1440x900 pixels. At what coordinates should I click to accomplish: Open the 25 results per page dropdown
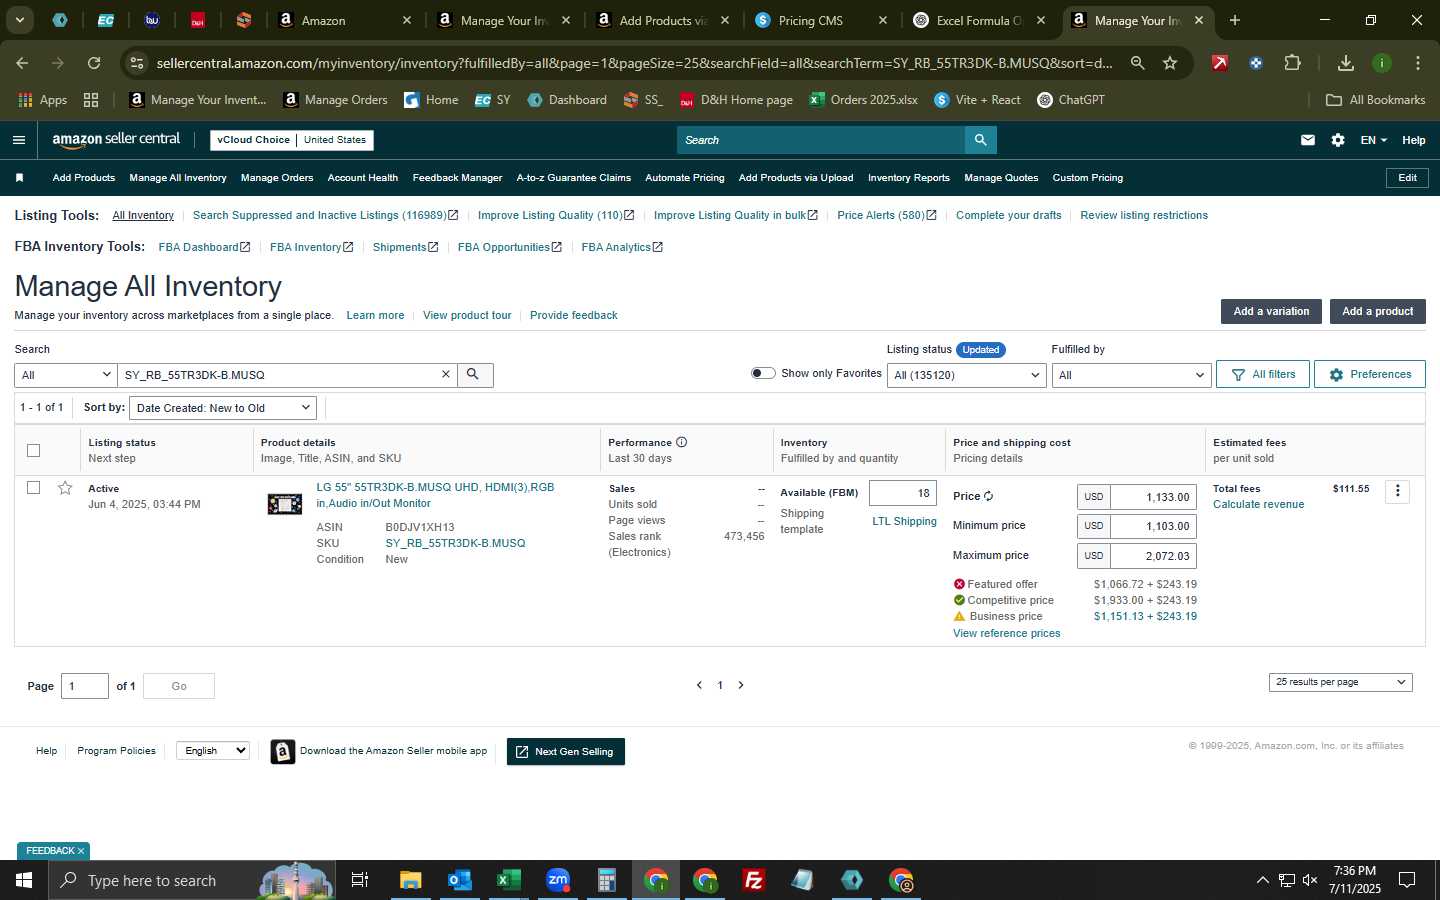tap(1340, 682)
